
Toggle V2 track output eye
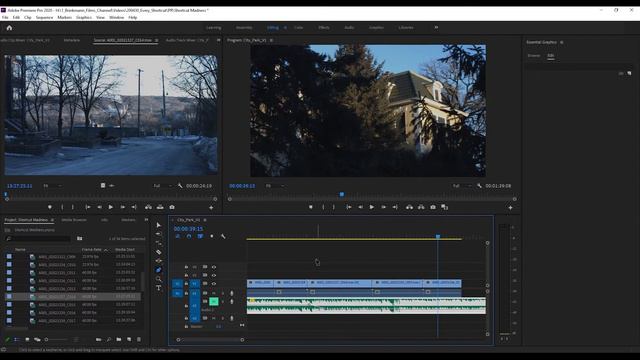point(213,276)
